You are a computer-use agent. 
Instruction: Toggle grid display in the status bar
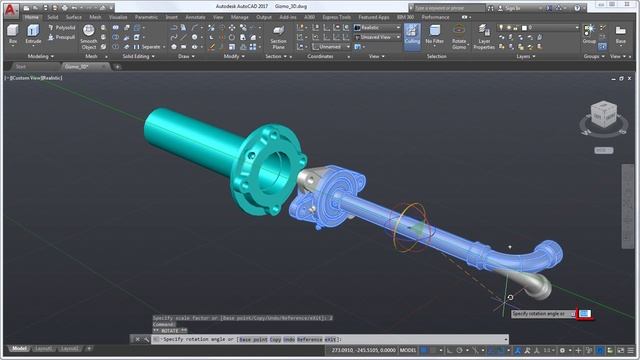click(x=424, y=350)
